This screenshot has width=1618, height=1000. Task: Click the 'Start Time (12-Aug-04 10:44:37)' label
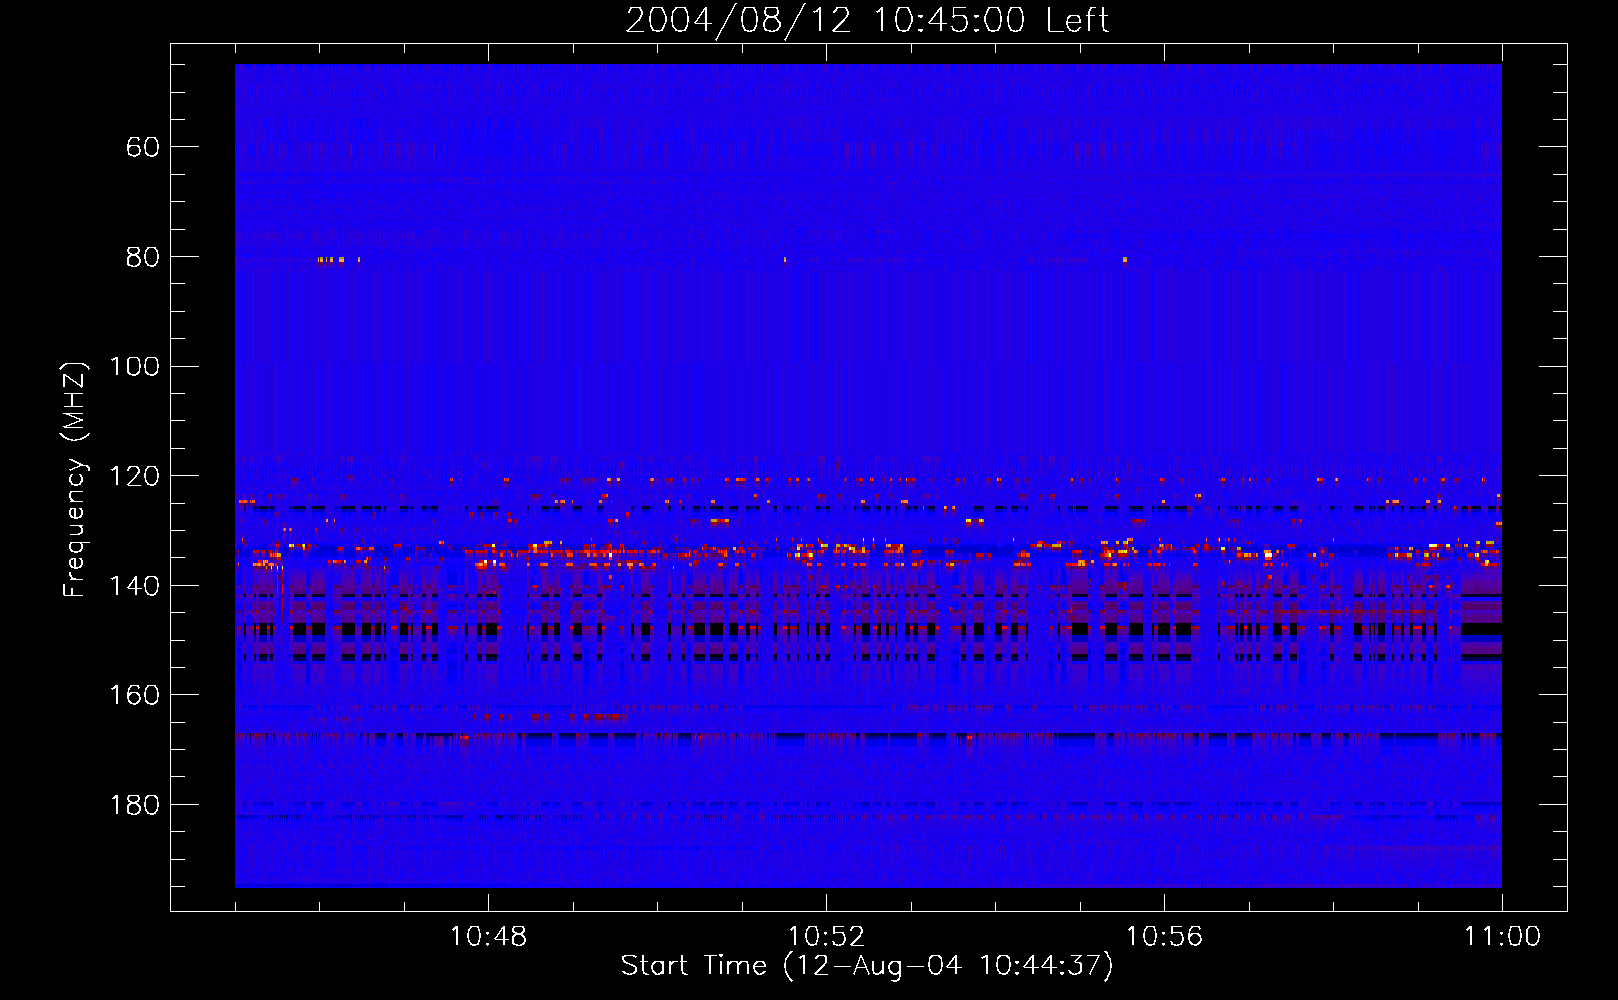pos(867,966)
